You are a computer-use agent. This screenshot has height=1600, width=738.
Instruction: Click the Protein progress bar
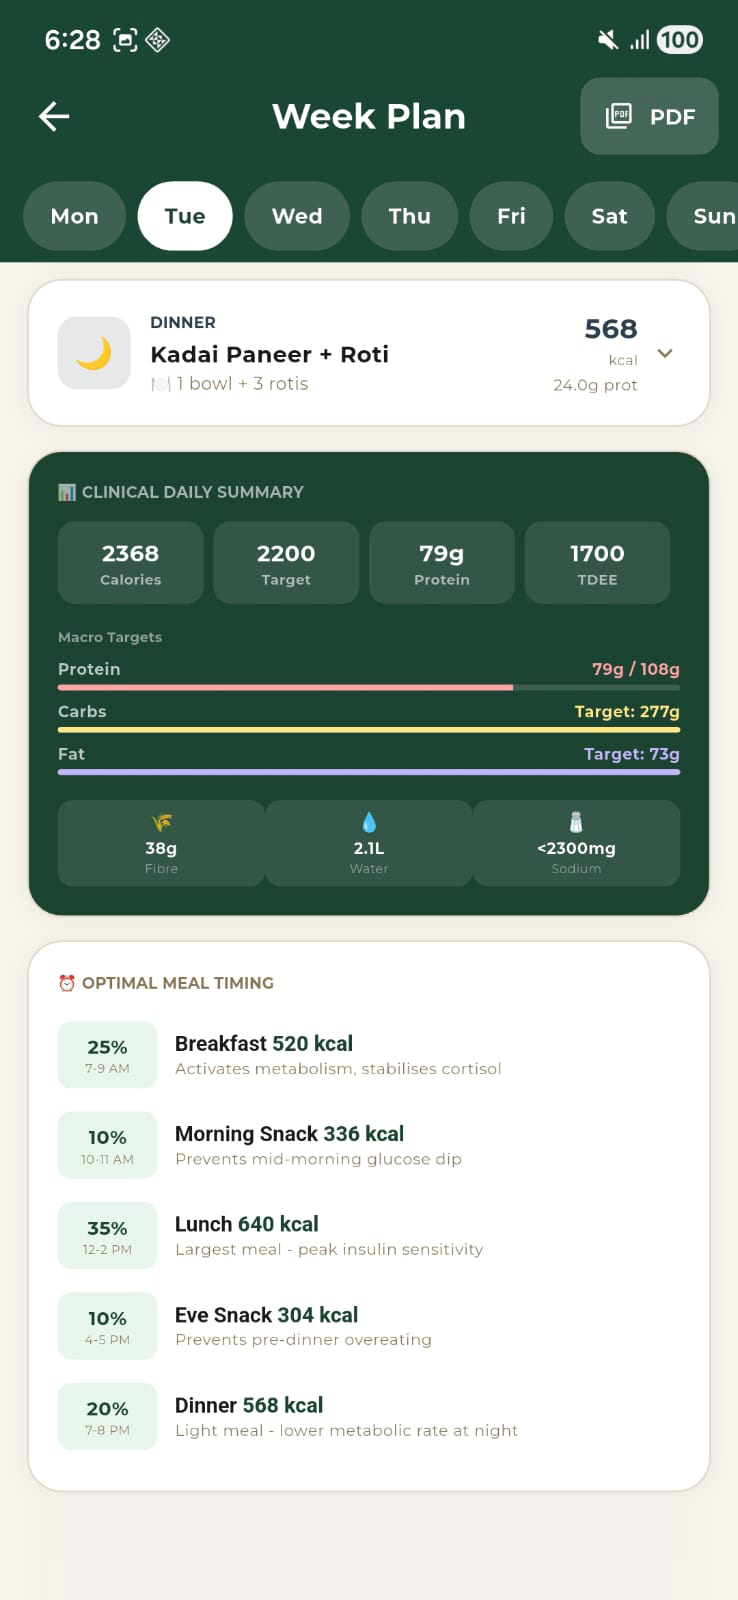pyautogui.click(x=368, y=688)
